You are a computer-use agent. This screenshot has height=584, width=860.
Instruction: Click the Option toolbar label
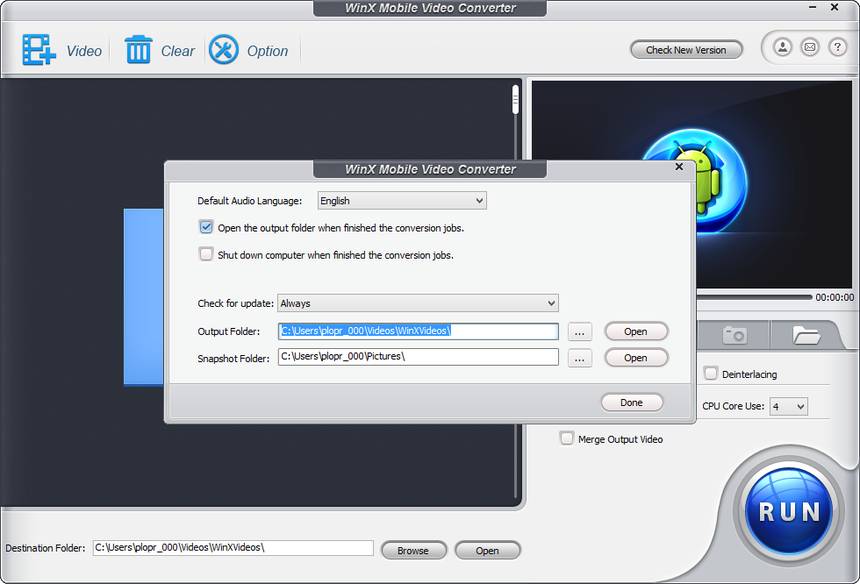coord(268,51)
